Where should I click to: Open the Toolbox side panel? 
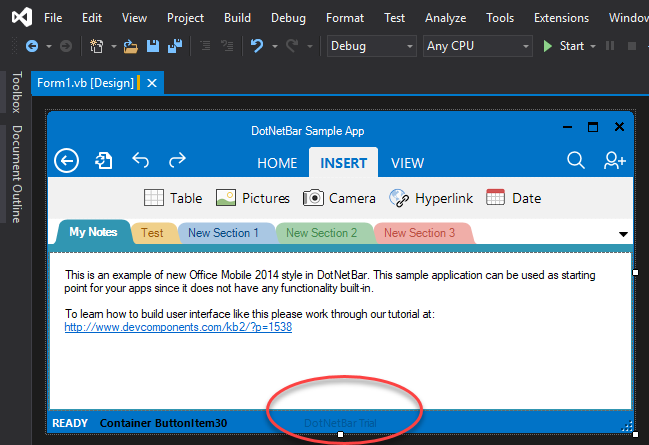click(x=17, y=92)
